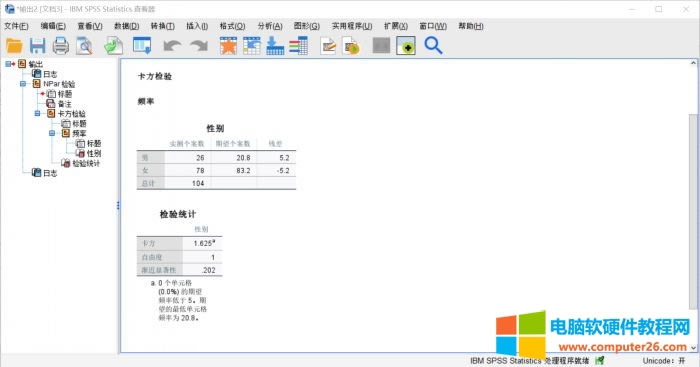
Task: Open the 格式(O) menu
Action: [232, 26]
